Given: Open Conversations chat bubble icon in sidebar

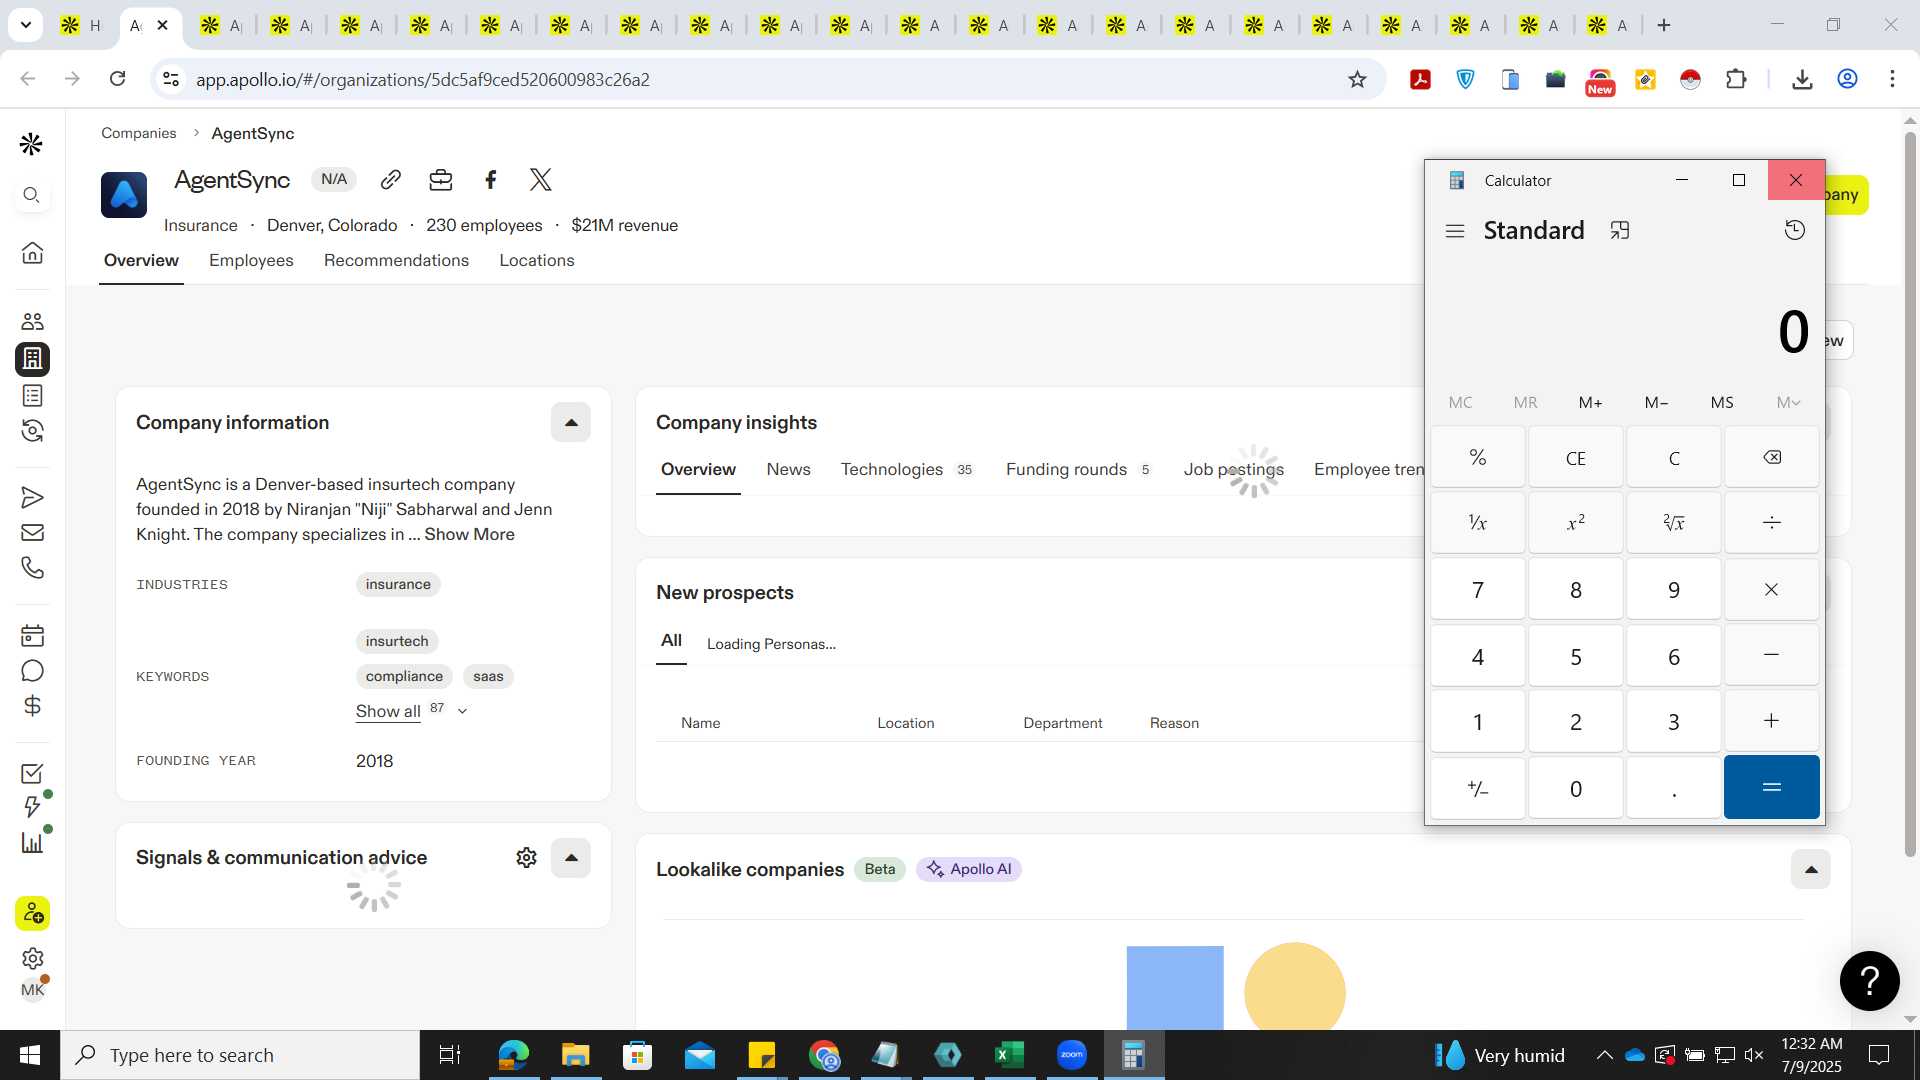Looking at the screenshot, I should point(32,671).
